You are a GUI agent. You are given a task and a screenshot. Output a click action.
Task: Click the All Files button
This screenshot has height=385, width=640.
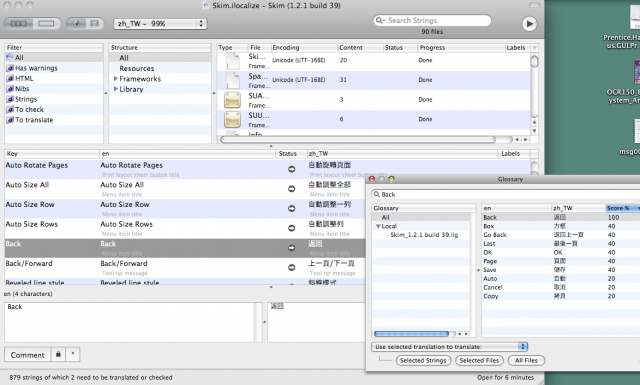click(x=526, y=361)
